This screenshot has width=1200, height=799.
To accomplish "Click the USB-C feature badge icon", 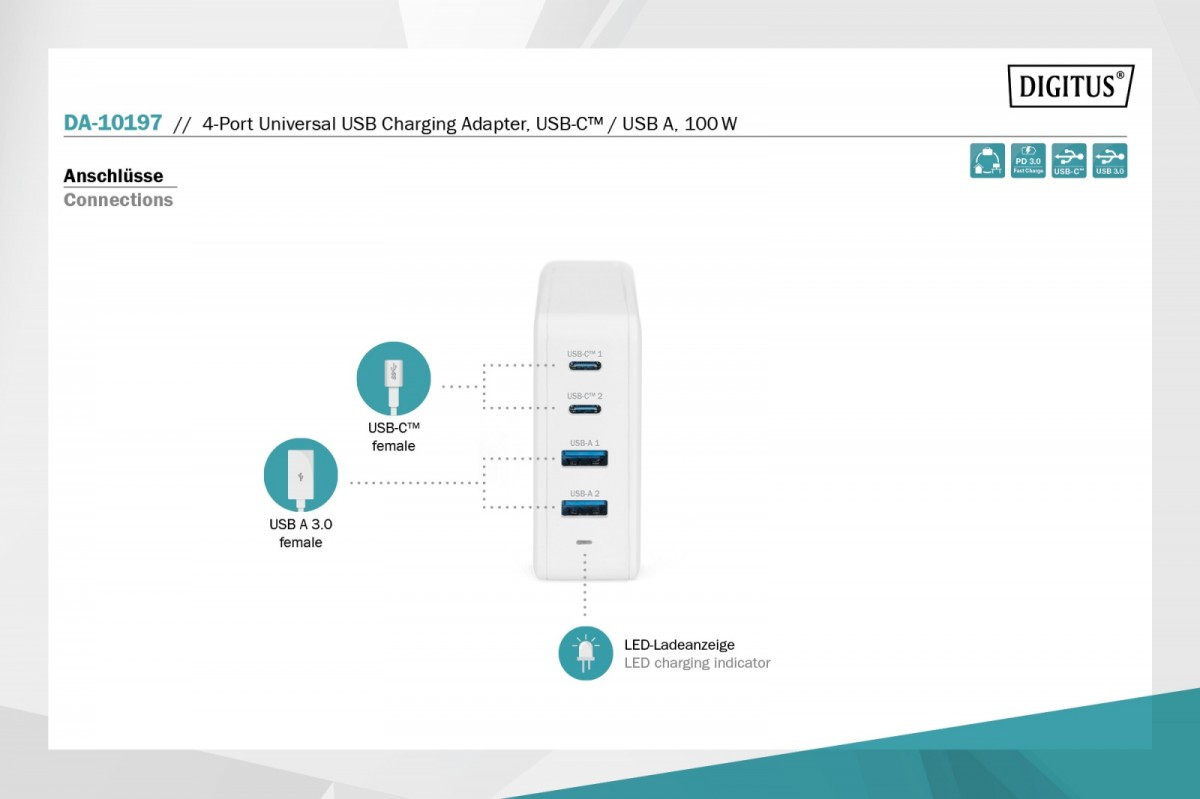I will (1069, 161).
